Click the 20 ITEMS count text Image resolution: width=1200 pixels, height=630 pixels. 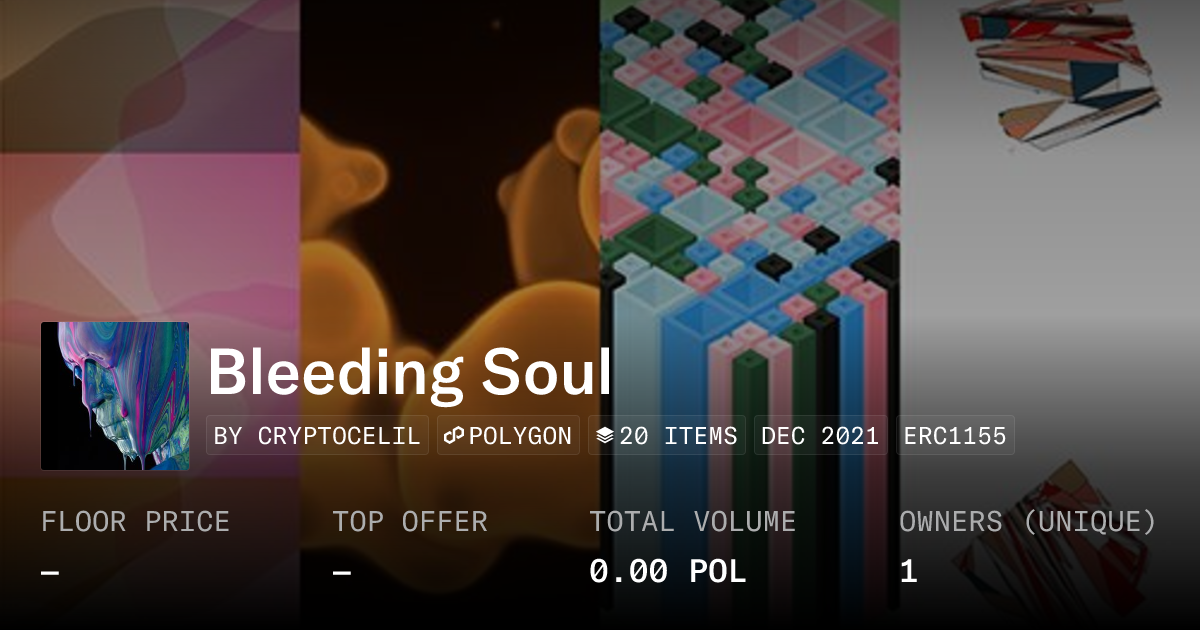pos(678,436)
